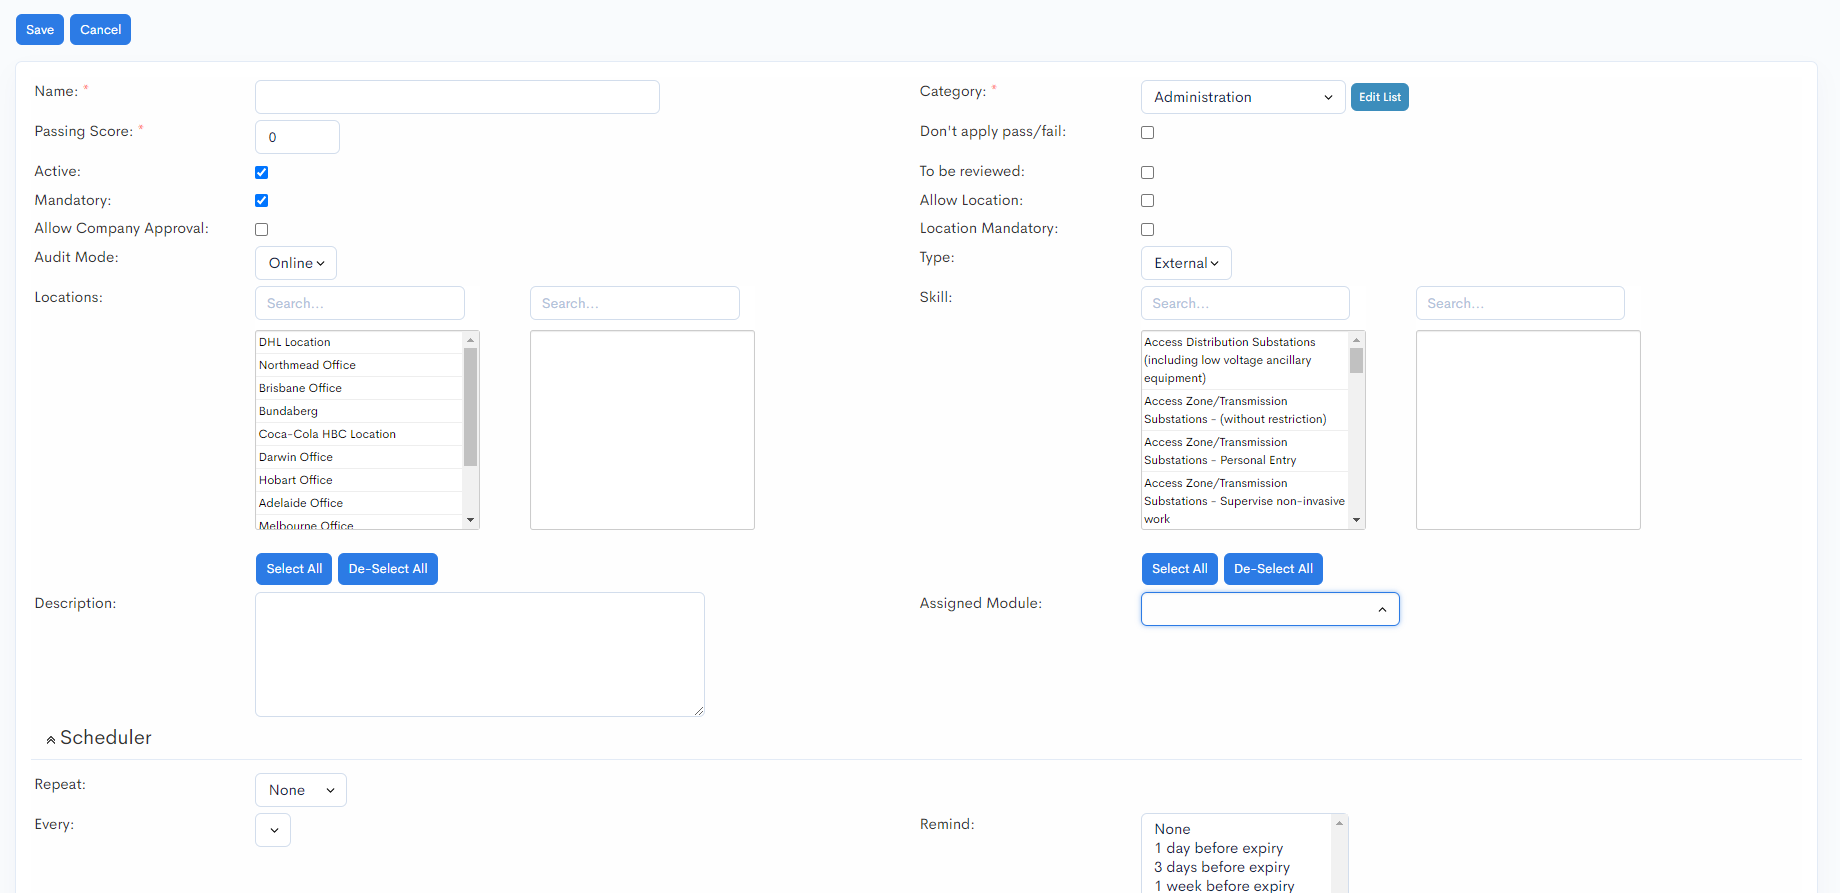Click Remind list scroll up arrow
1840x893 pixels.
(1339, 823)
